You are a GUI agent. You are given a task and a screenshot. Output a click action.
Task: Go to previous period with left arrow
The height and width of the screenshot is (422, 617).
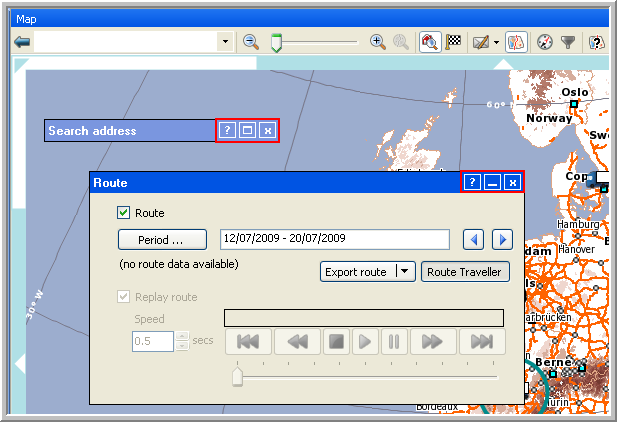476,239
